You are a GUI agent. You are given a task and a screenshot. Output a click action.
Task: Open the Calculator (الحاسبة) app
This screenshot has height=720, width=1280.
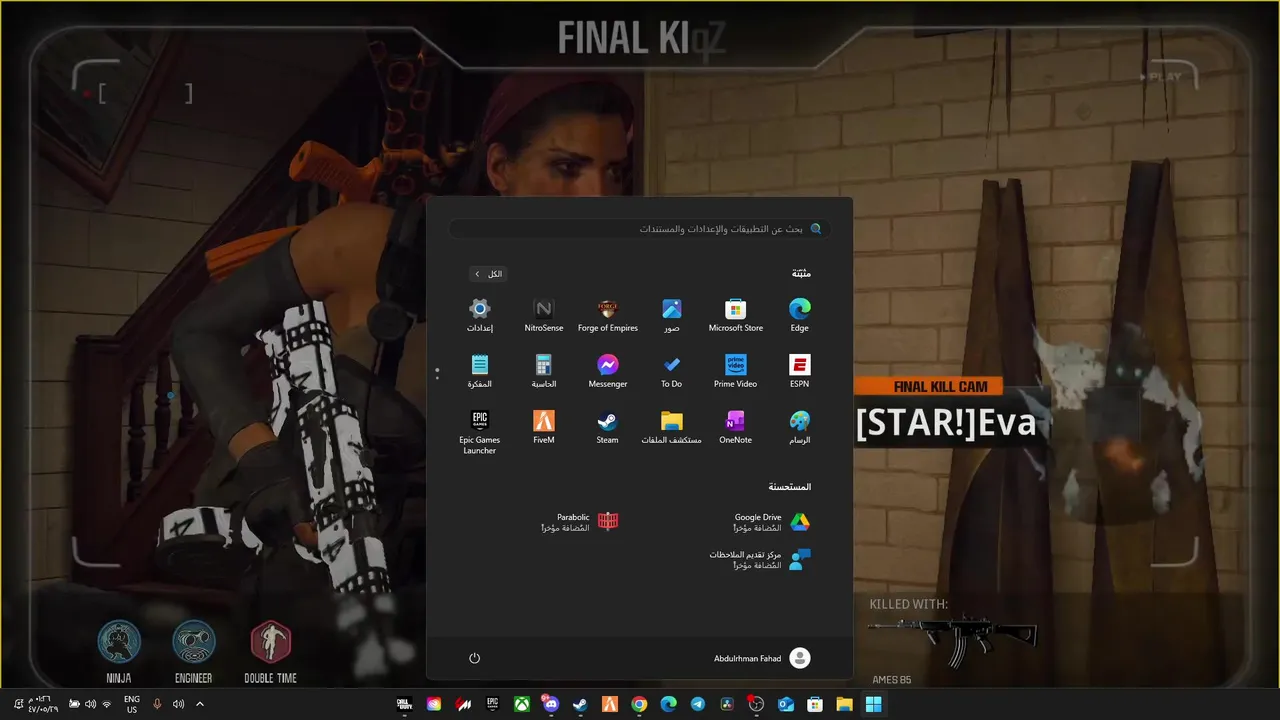tap(543, 371)
